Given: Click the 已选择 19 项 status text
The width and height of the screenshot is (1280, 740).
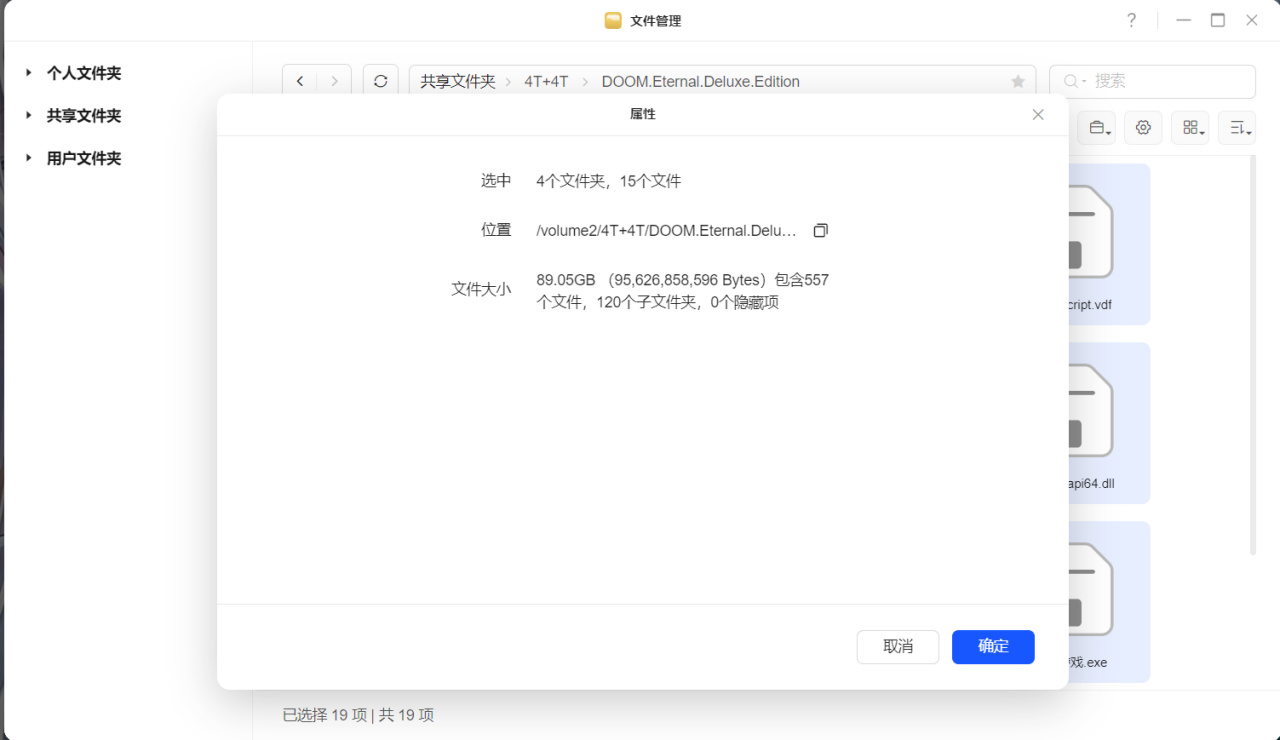Looking at the screenshot, I should 325,715.
